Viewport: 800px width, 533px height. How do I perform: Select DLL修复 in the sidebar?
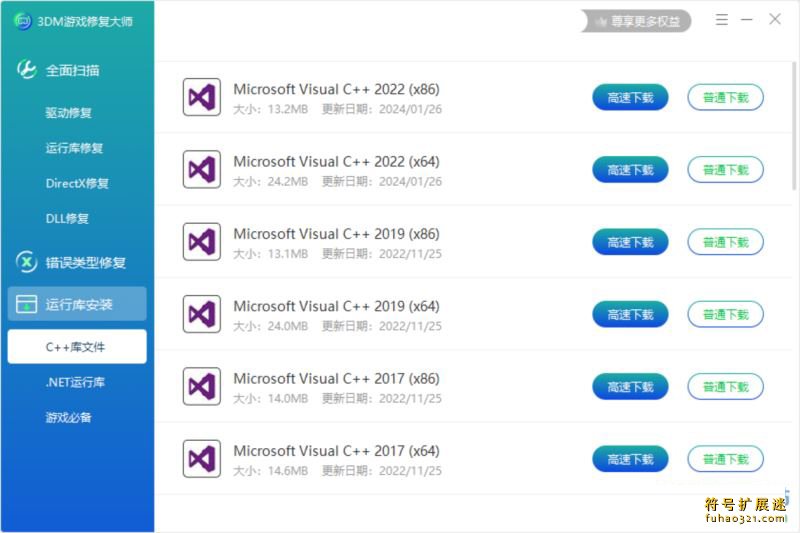point(67,218)
